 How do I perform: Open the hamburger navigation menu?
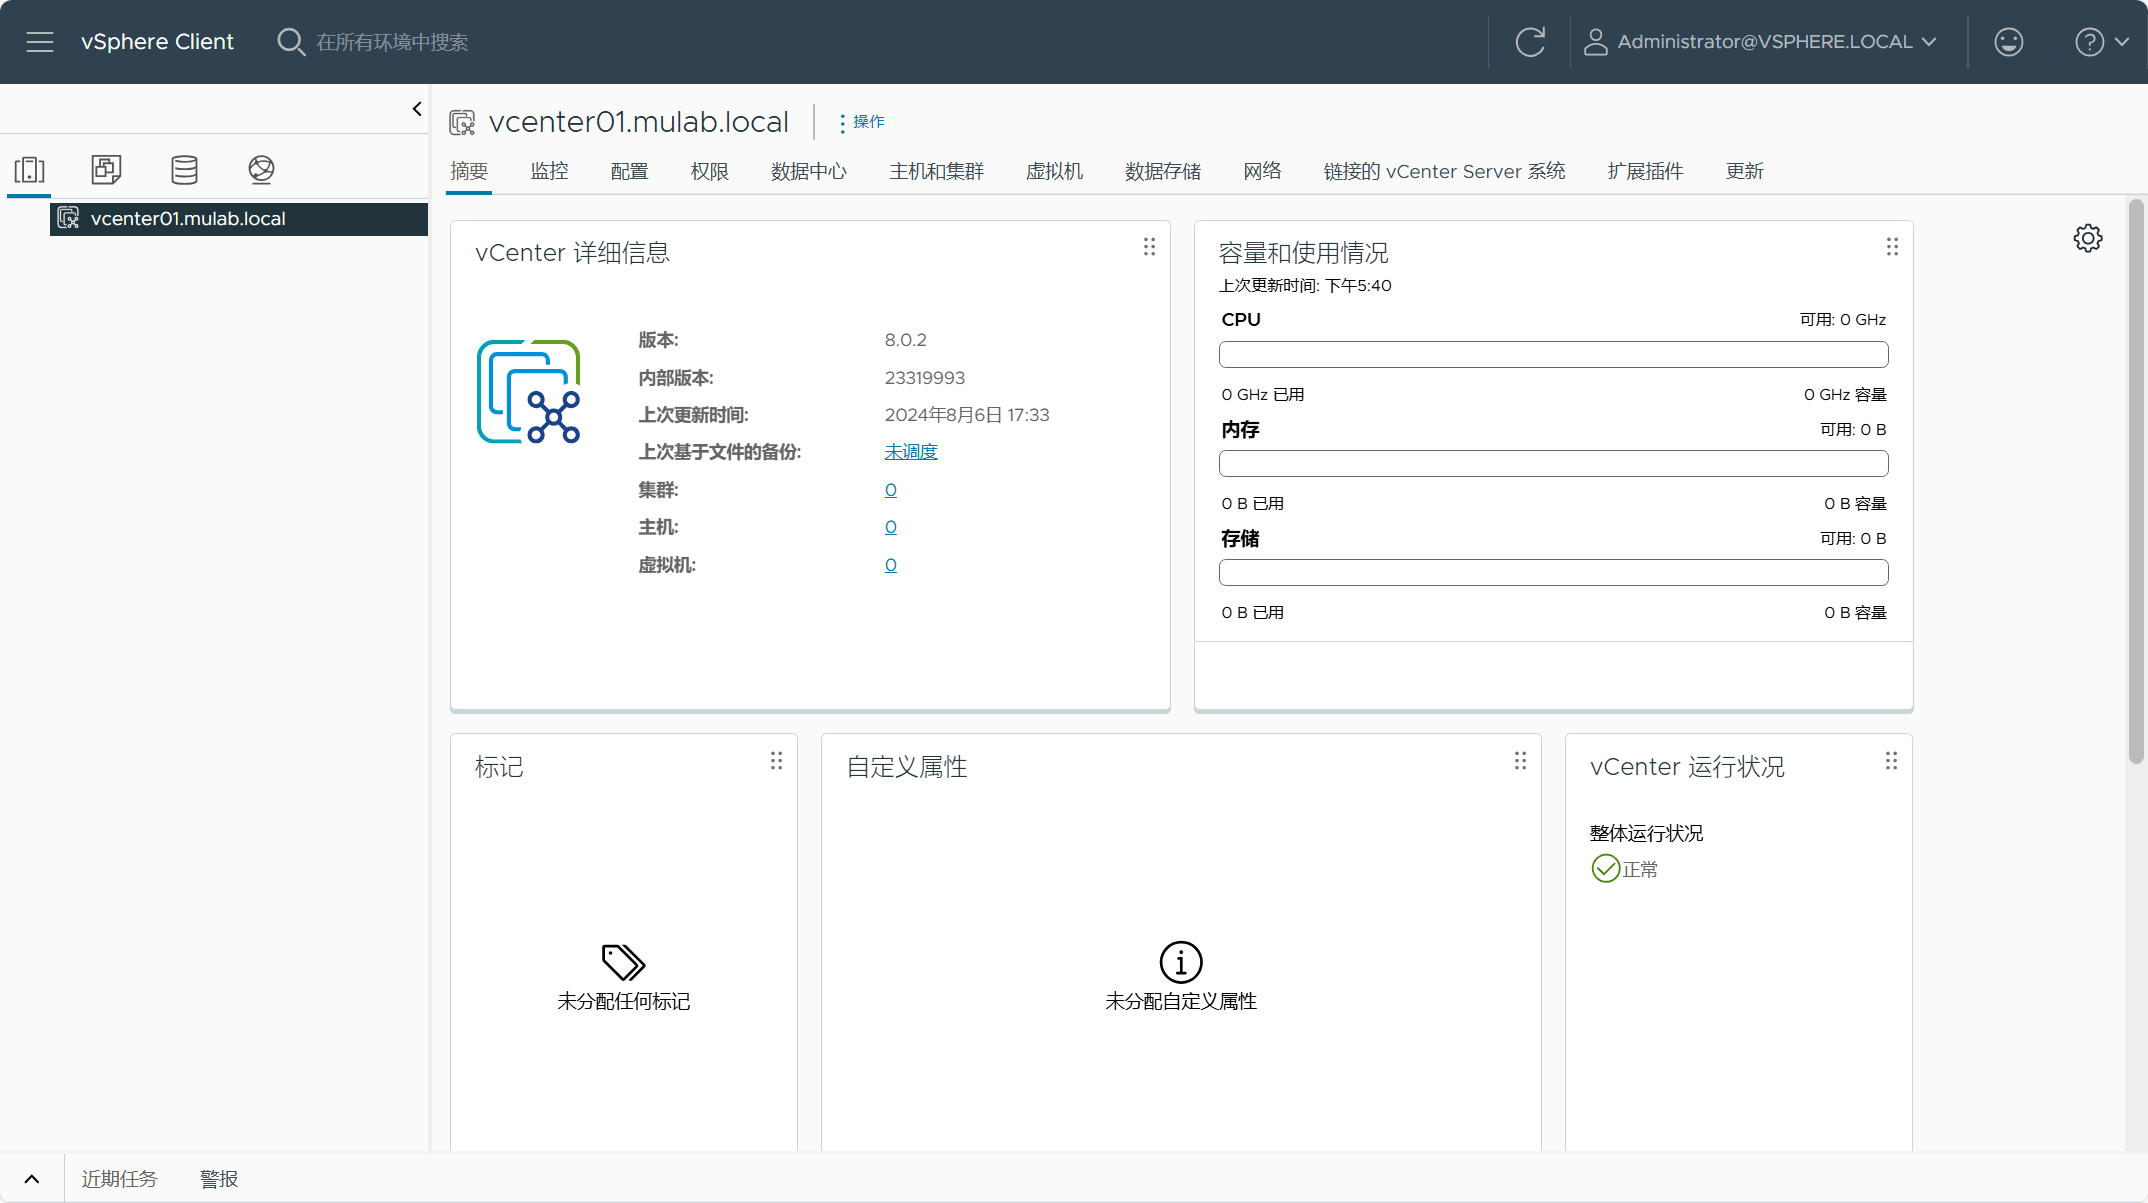click(40, 42)
